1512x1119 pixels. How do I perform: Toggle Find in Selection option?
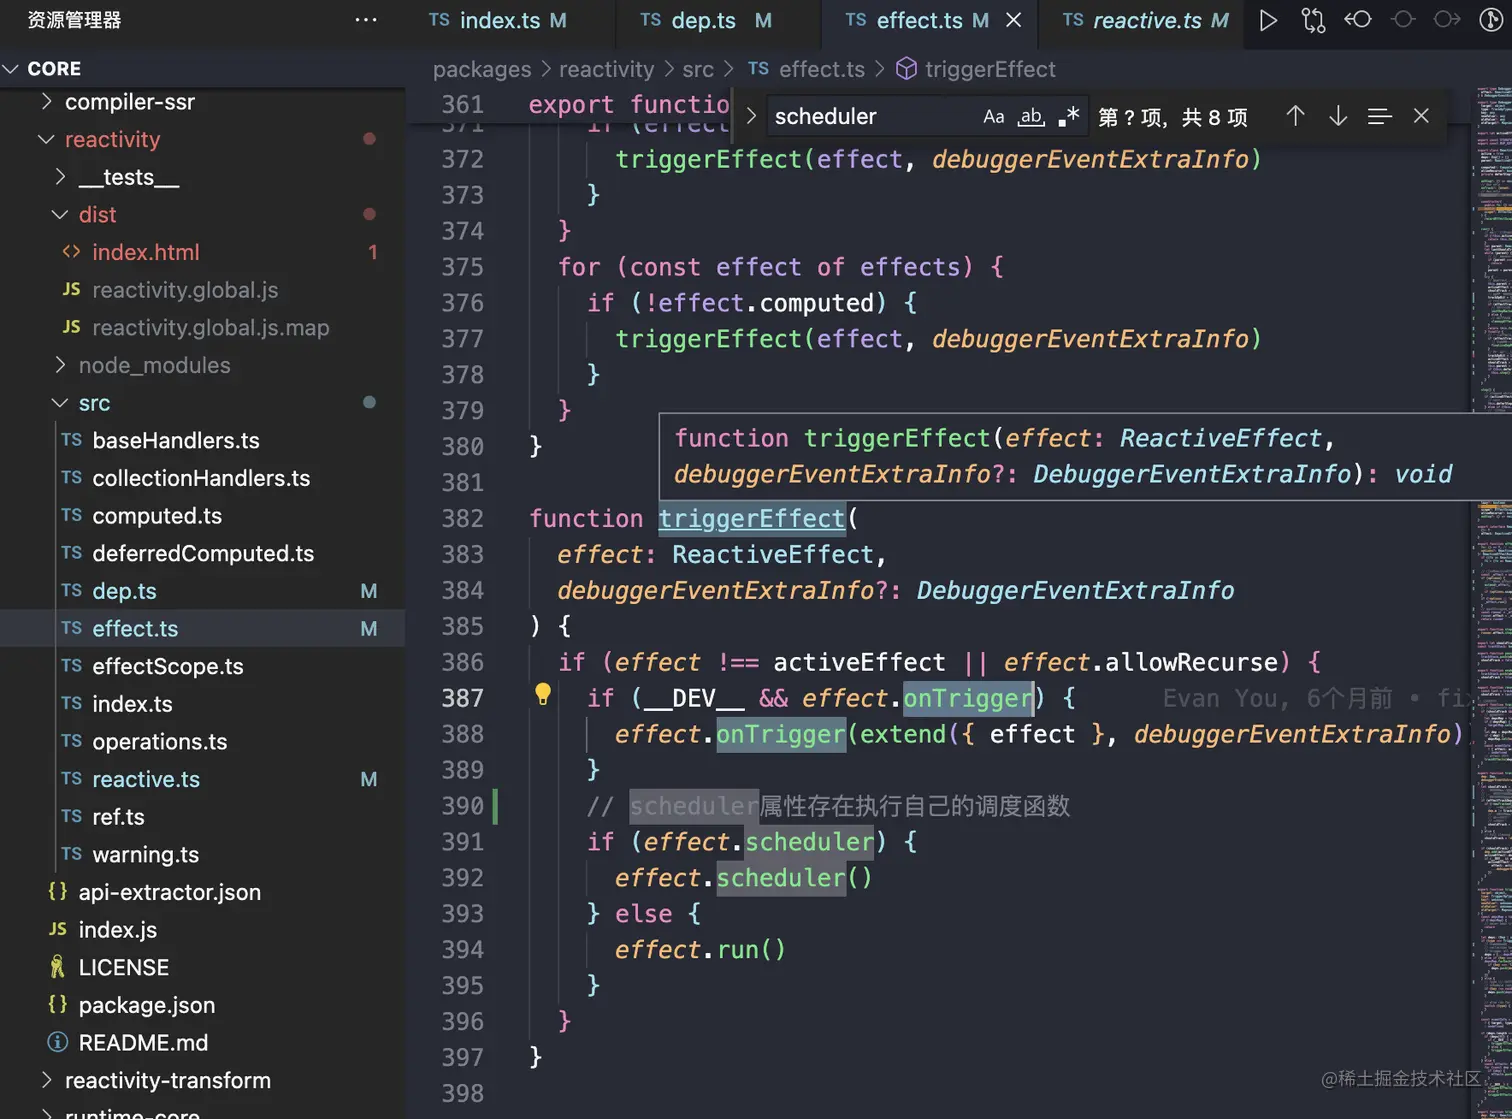[x=1379, y=116]
